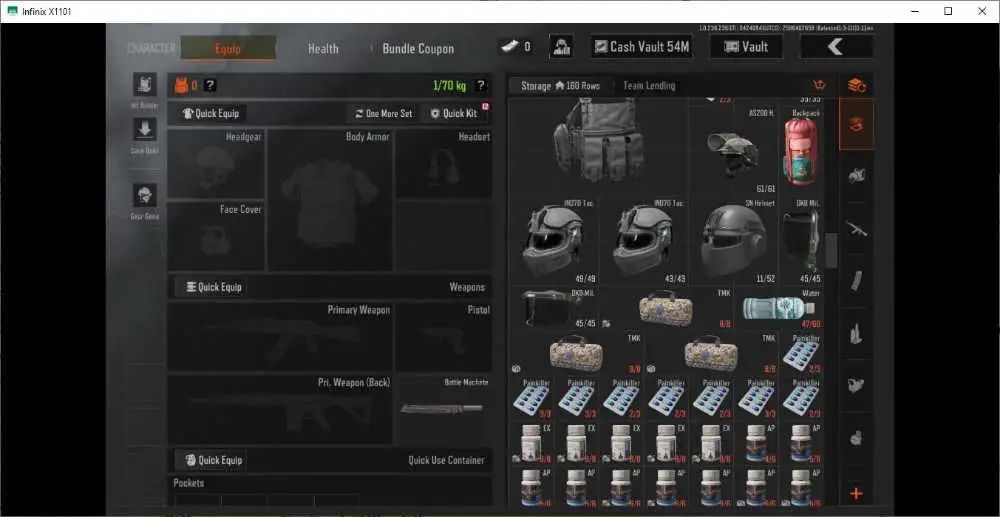Switch to the Team Lending tab
1000x517 pixels.
click(649, 85)
